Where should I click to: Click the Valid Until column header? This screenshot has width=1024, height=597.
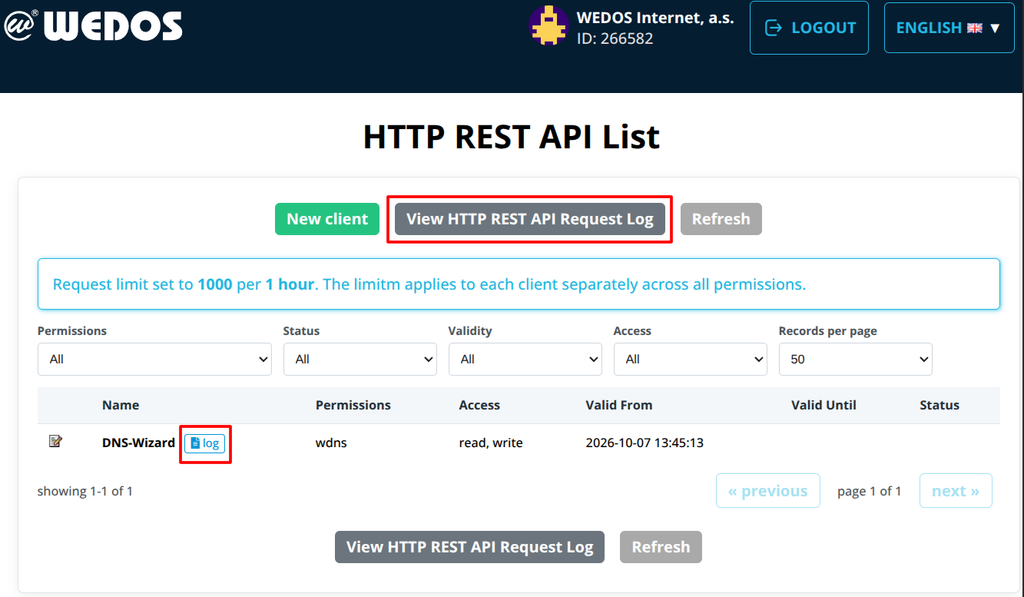(824, 405)
